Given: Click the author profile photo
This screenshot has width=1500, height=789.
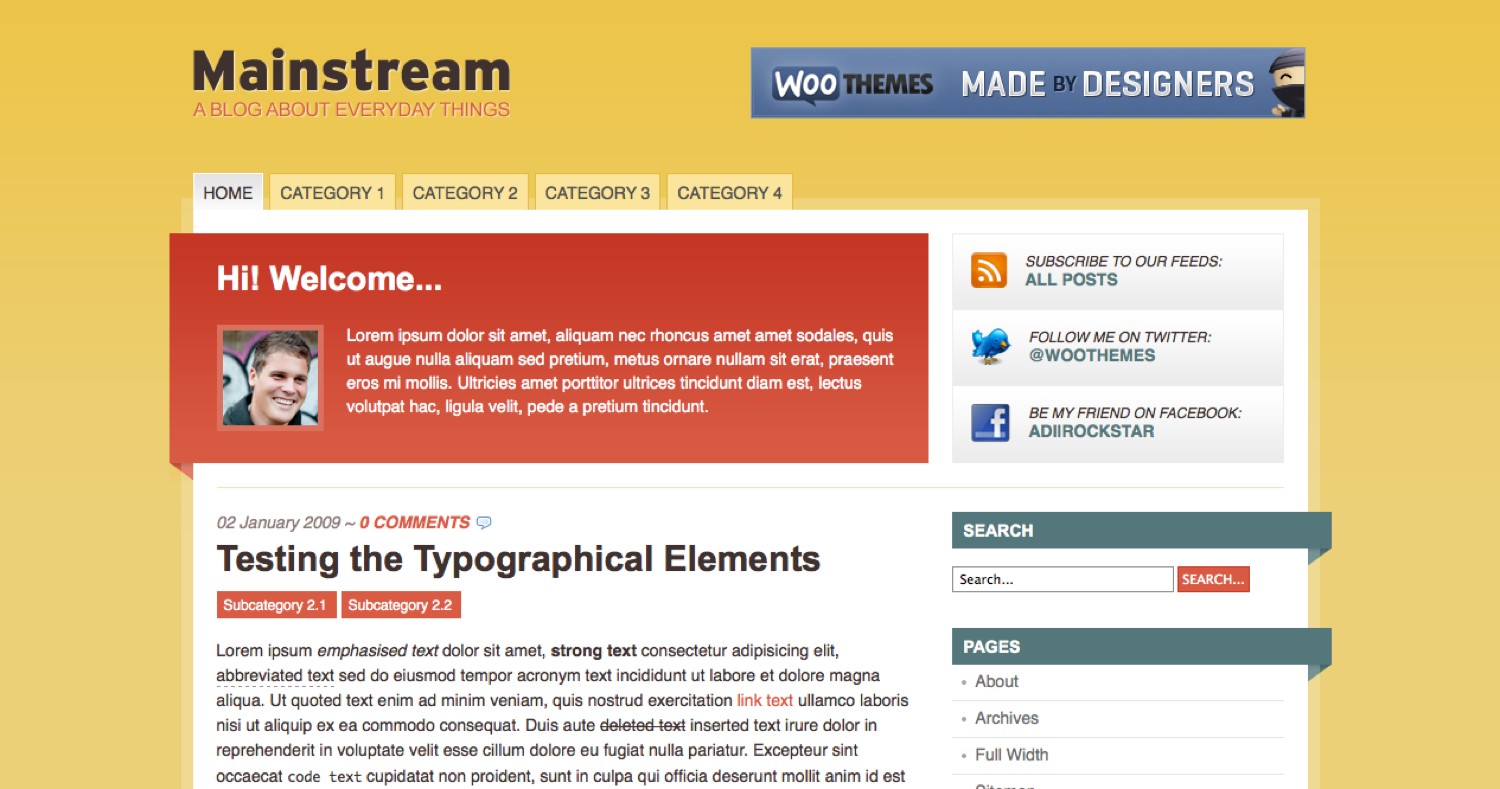Looking at the screenshot, I should 270,378.
